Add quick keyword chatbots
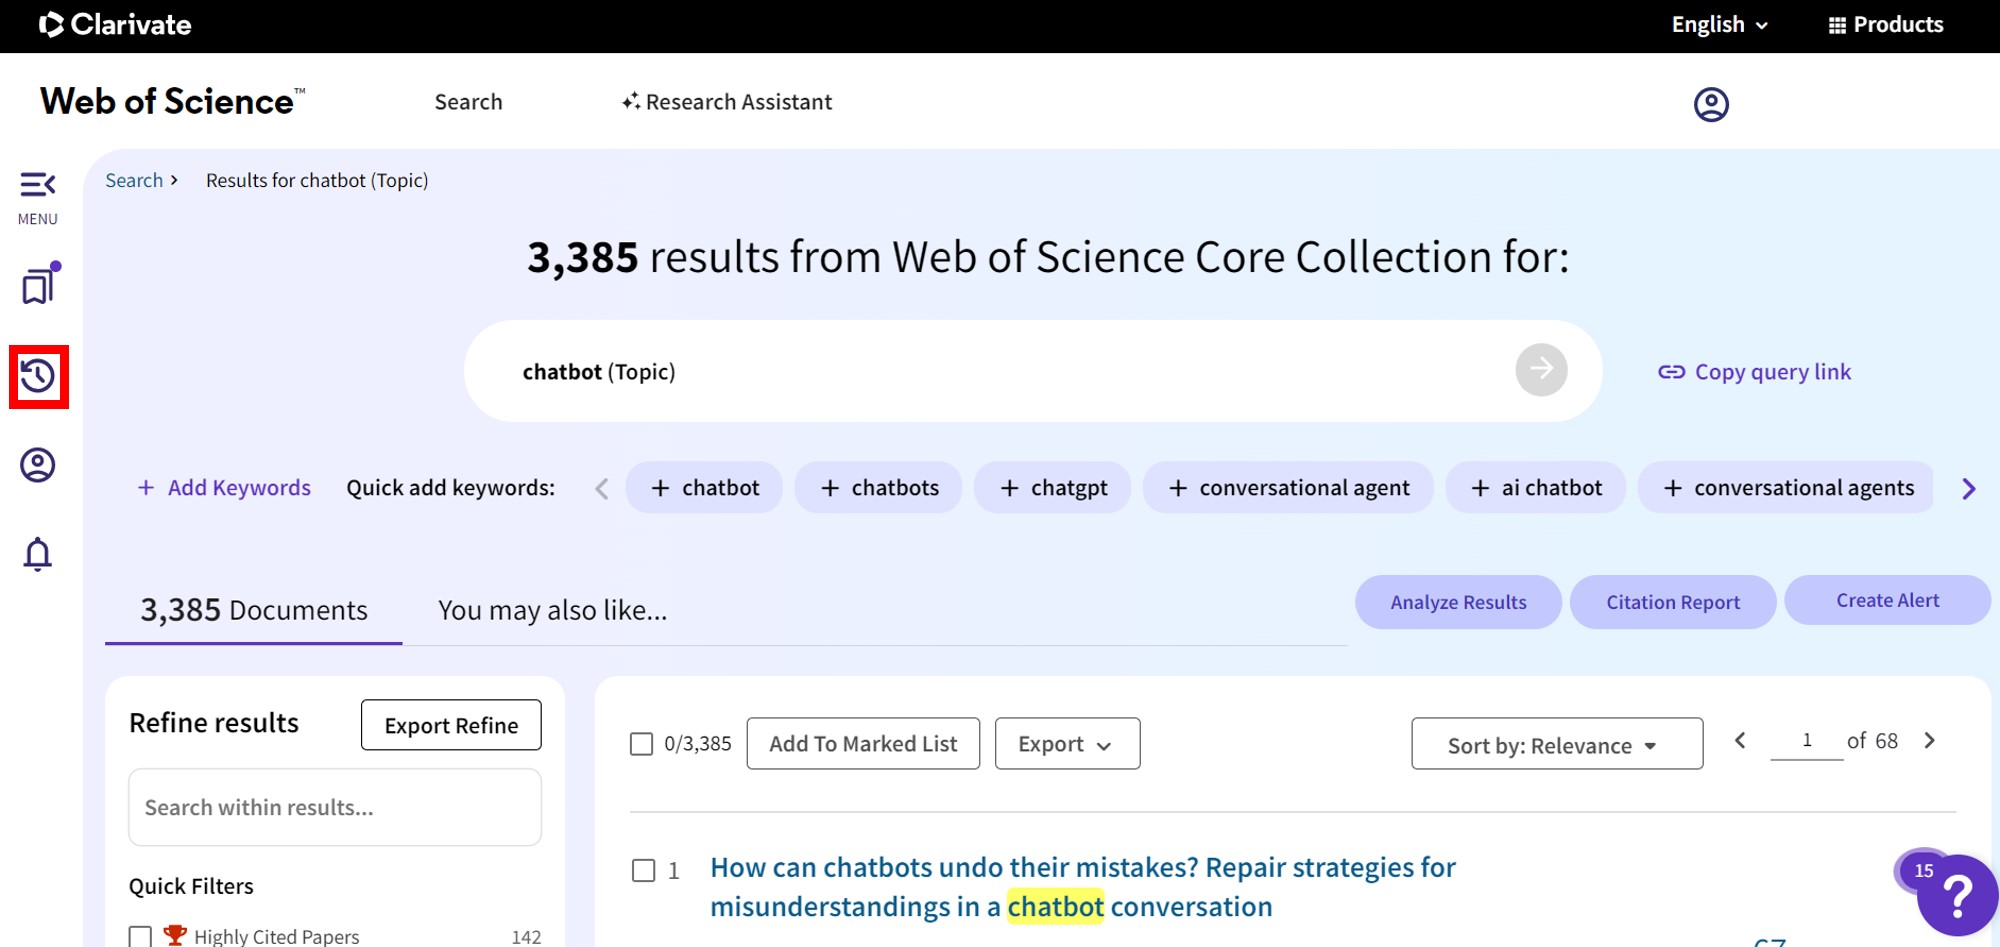2000x947 pixels. [878, 487]
